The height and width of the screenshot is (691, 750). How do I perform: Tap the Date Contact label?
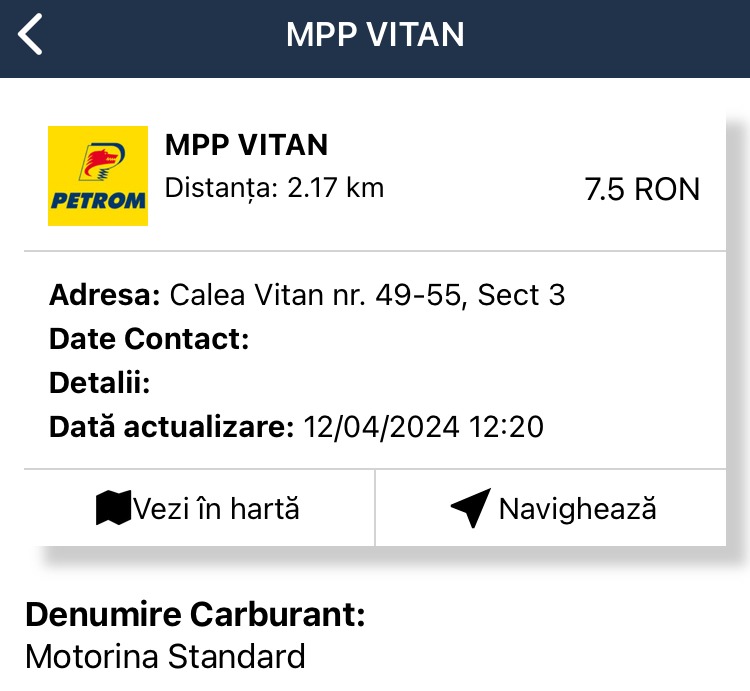tap(149, 339)
